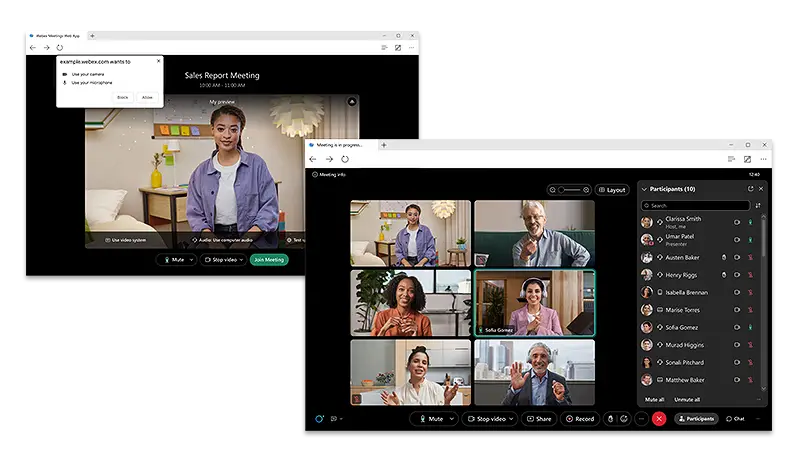Pop out the Participants panel
Viewport: 800px width, 450px height.
point(751,189)
